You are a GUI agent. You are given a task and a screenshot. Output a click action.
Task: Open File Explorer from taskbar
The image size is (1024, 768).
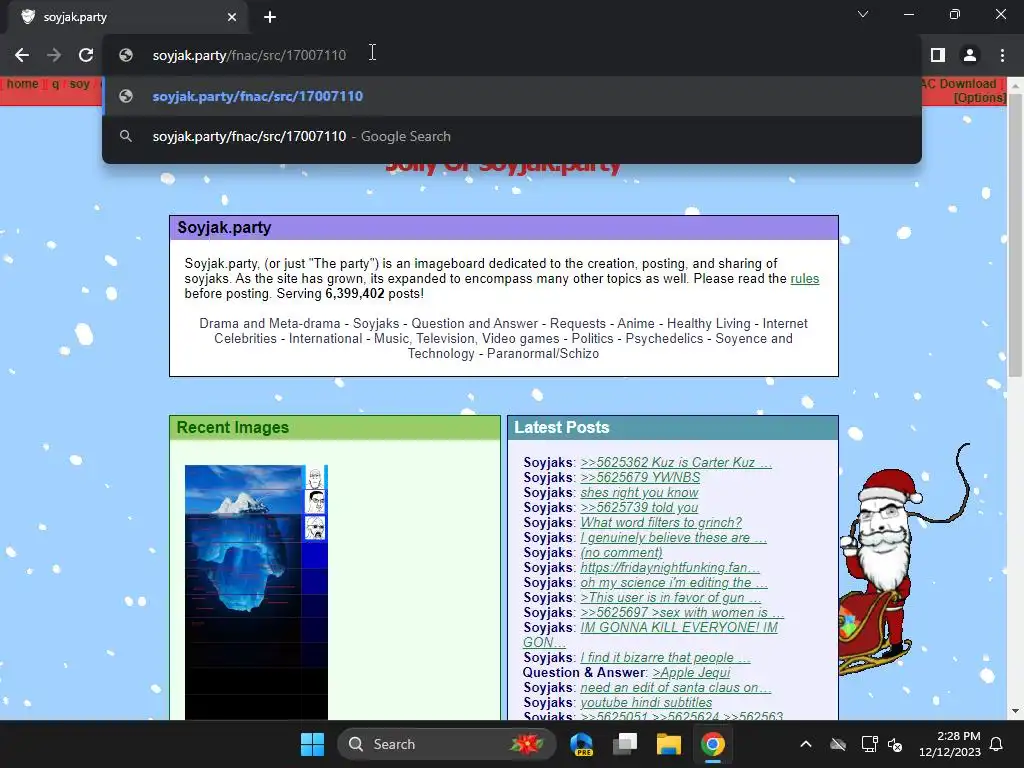coord(669,744)
